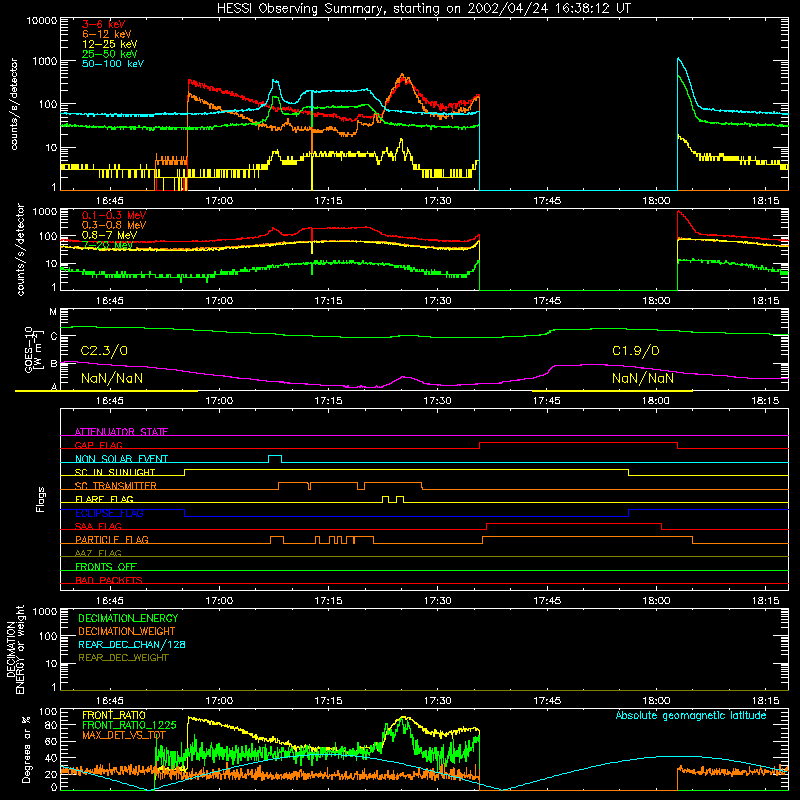
Task: Click the cyan 50-100 keV legend label
Action: (113, 64)
